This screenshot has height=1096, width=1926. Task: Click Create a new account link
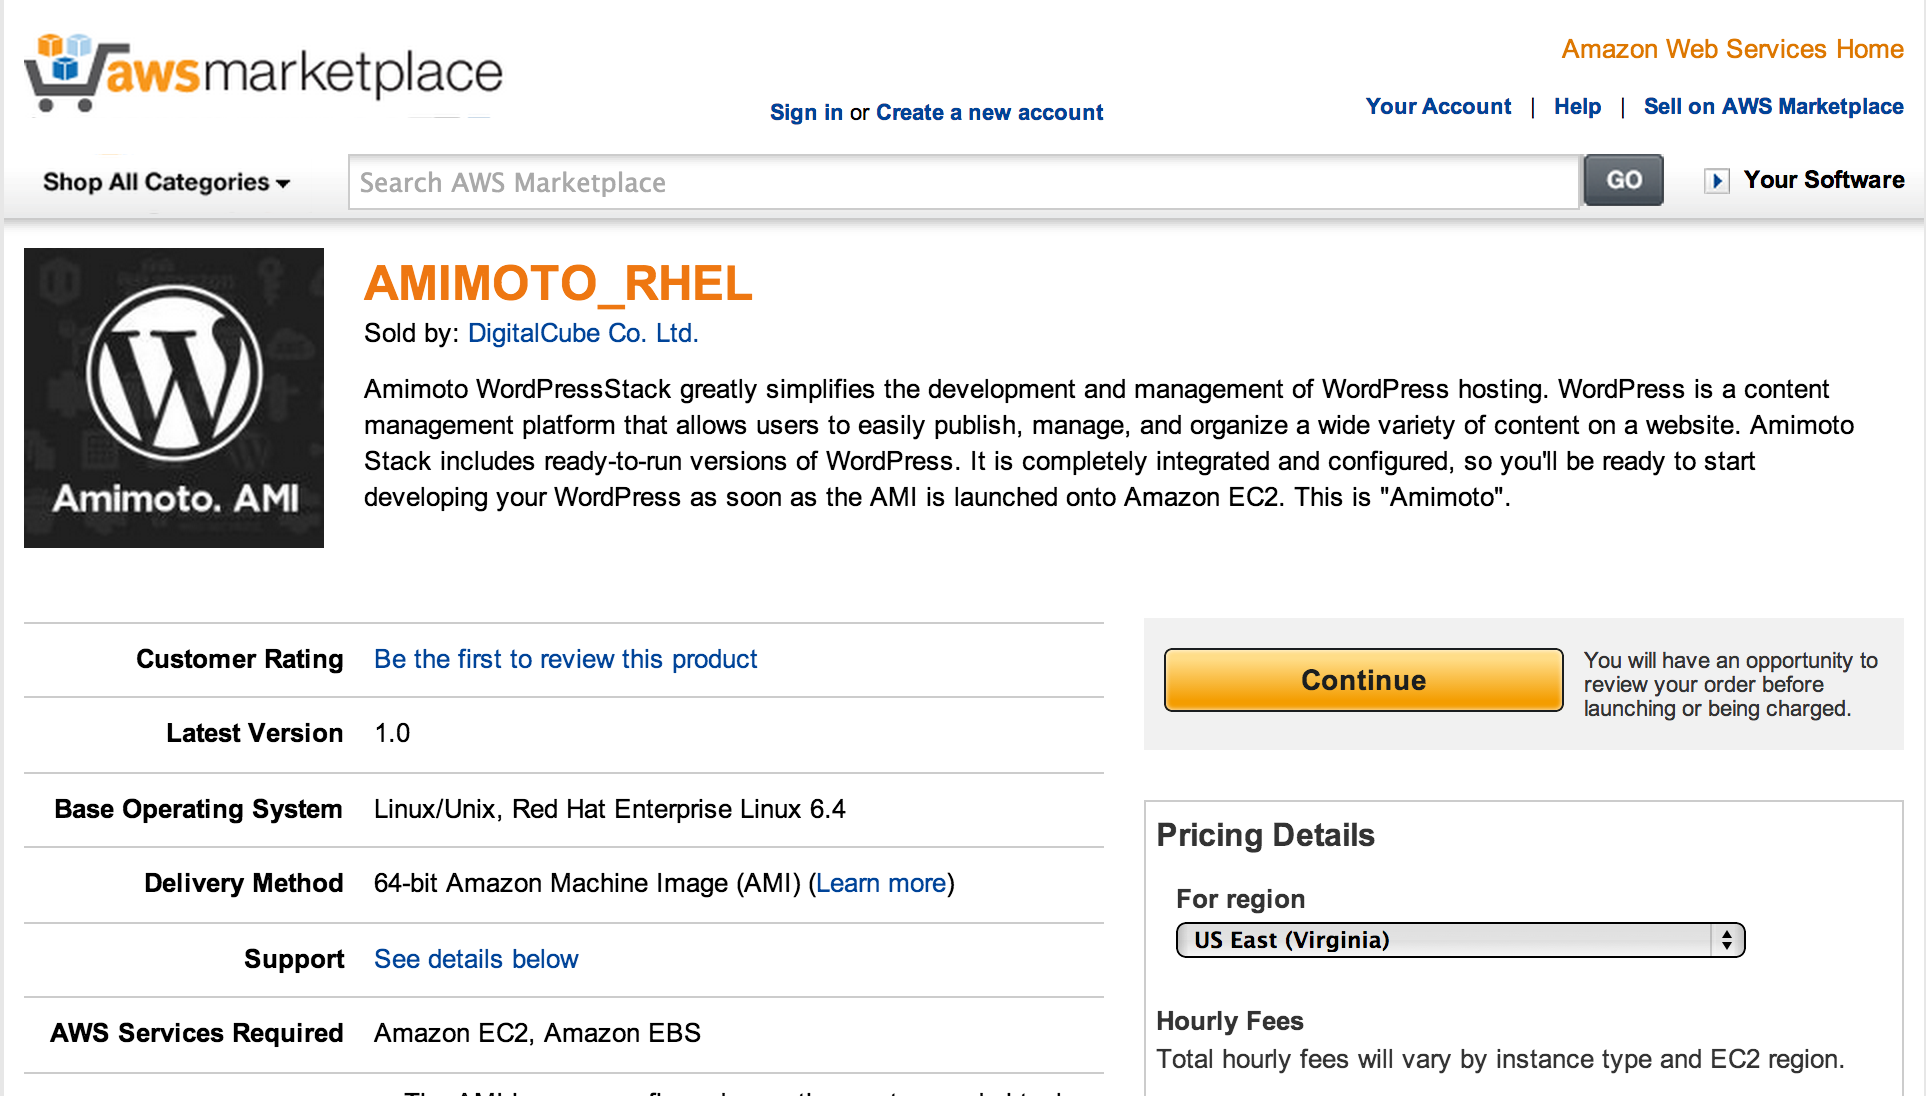click(x=989, y=112)
